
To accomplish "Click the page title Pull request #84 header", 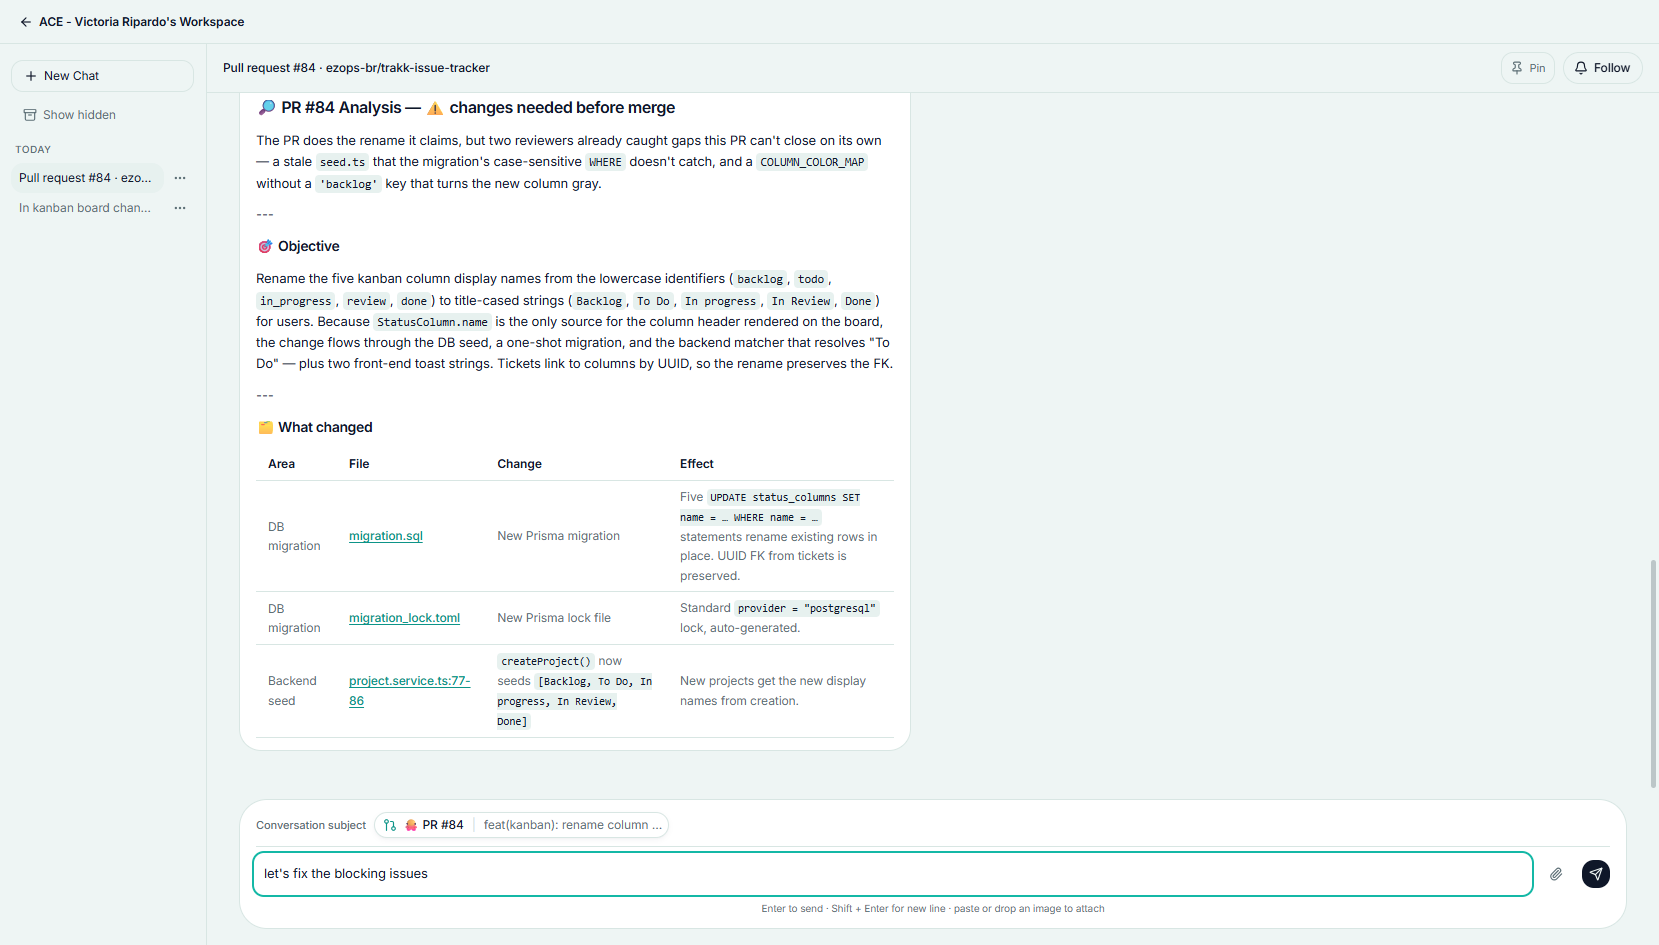I will pyautogui.click(x=356, y=68).
